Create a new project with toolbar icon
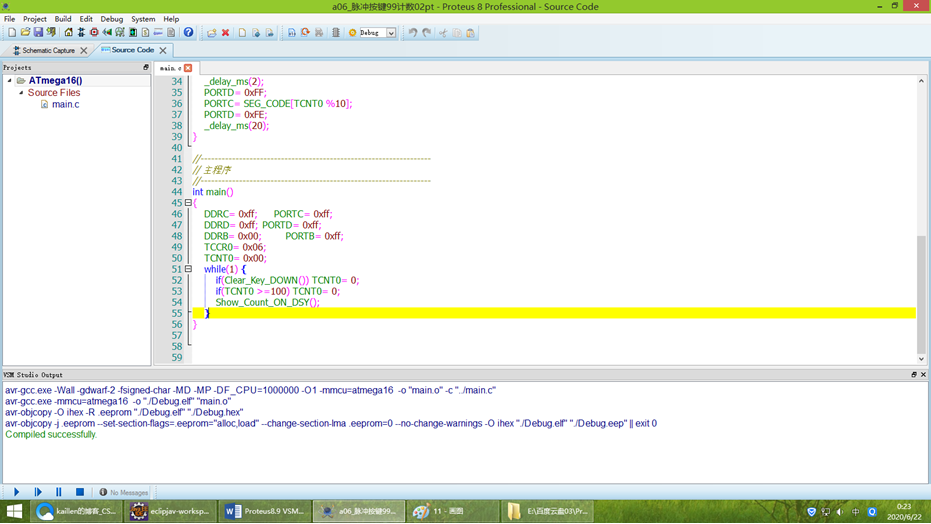This screenshot has height=524, width=931. click(x=12, y=33)
